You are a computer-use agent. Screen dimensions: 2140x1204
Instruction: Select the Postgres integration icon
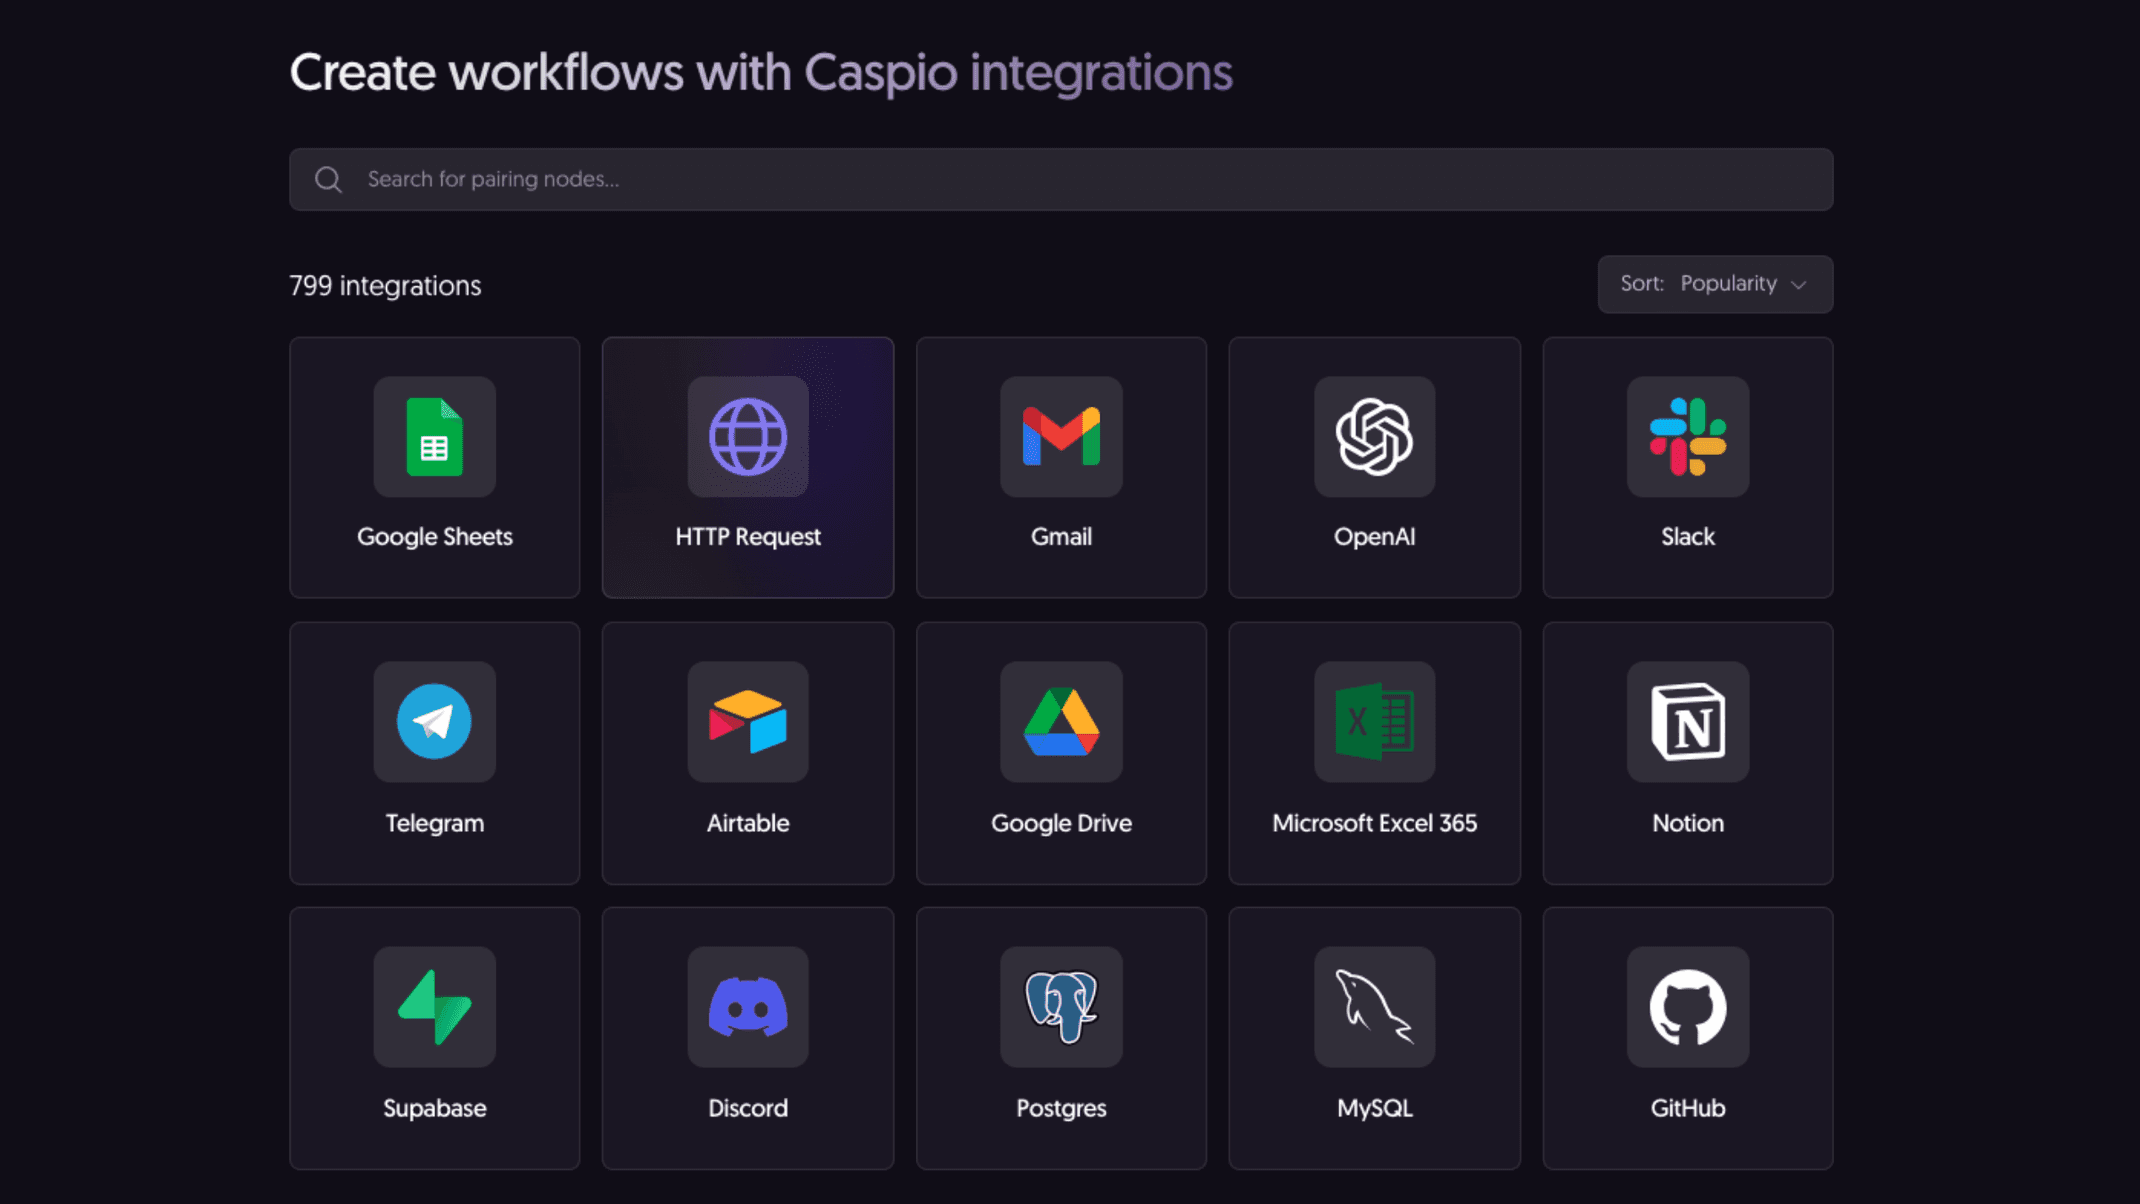point(1061,1007)
